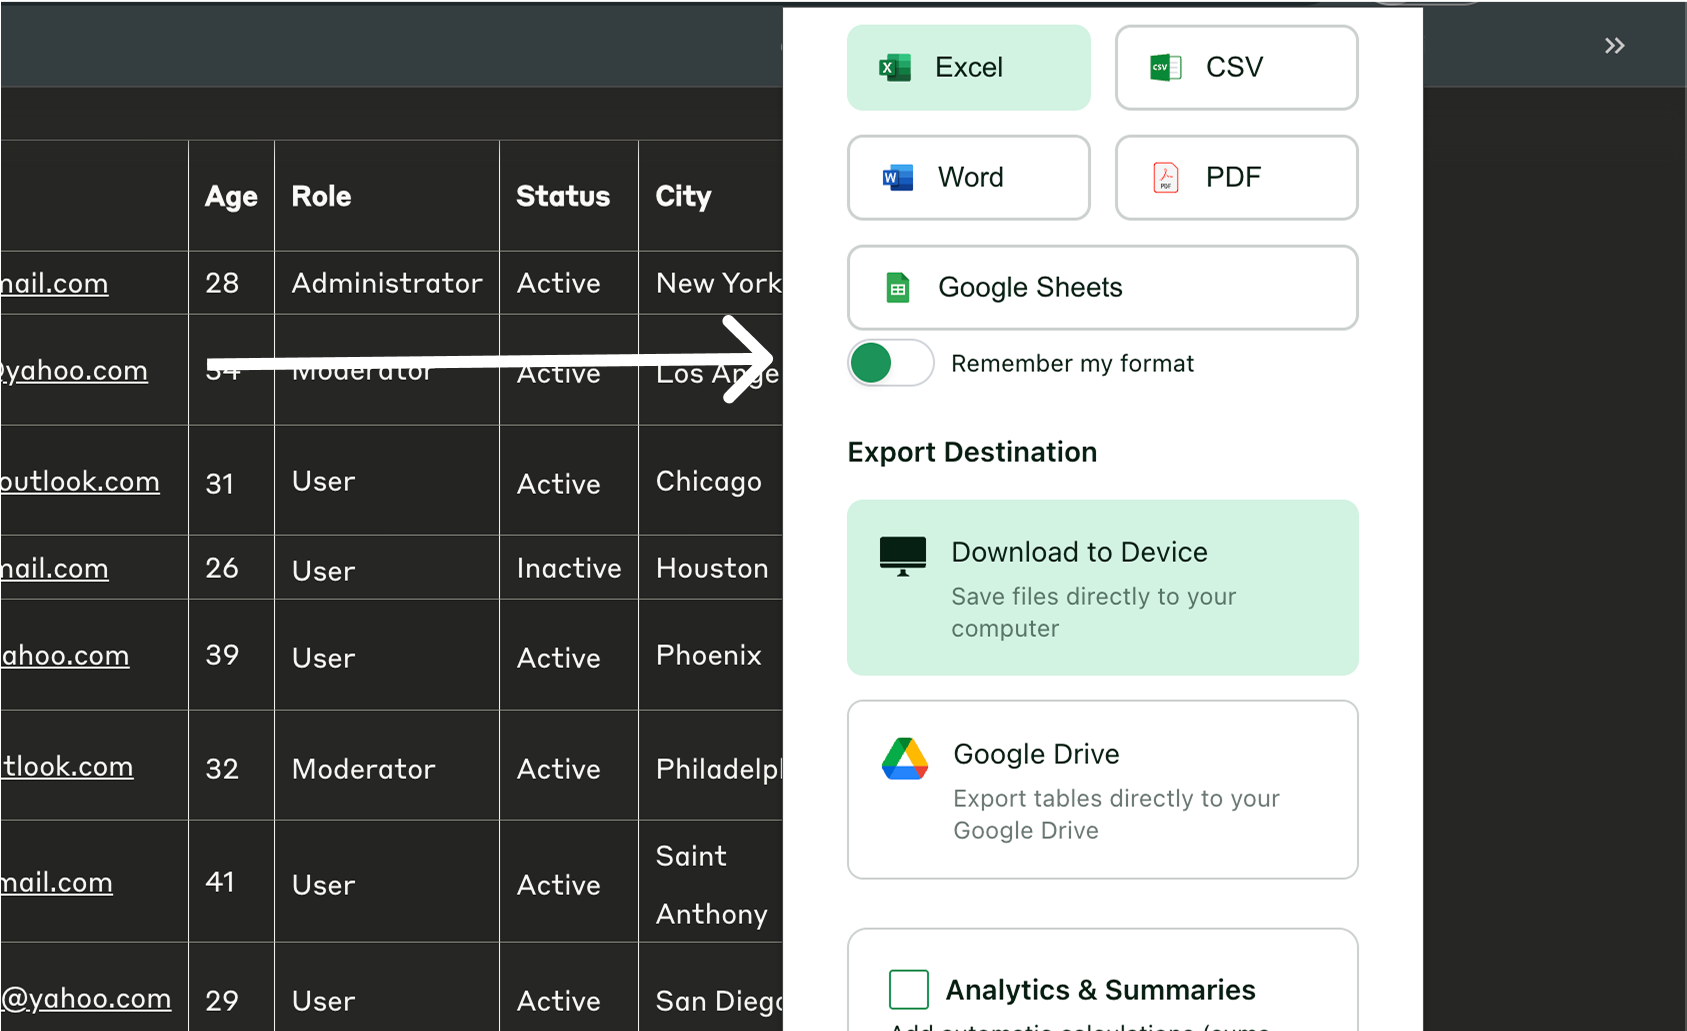Click the age 28 cell
1687x1031 pixels.
tap(231, 283)
